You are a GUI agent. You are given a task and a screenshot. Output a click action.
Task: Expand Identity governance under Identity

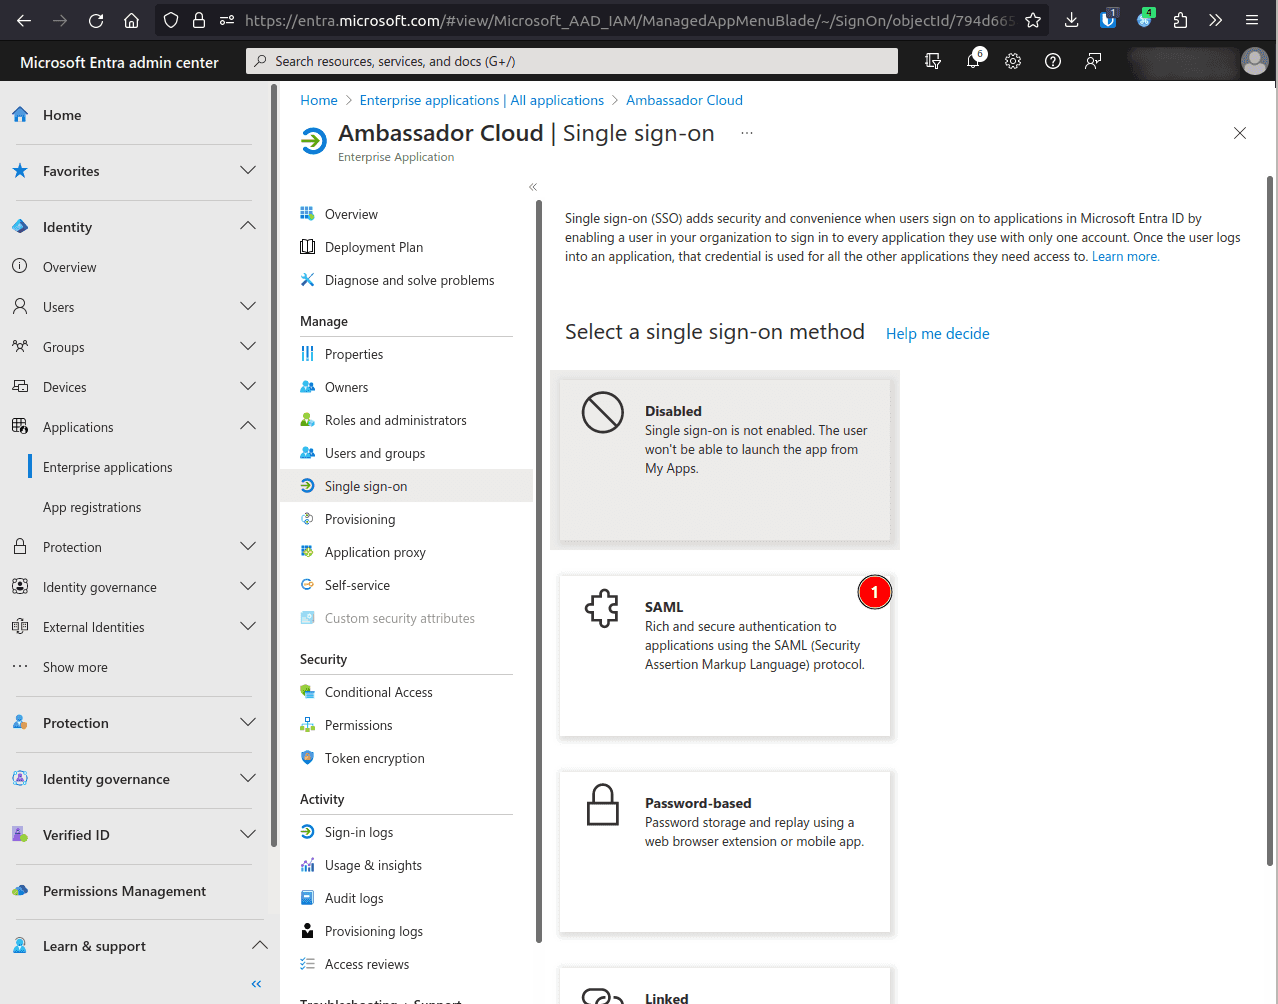248,587
